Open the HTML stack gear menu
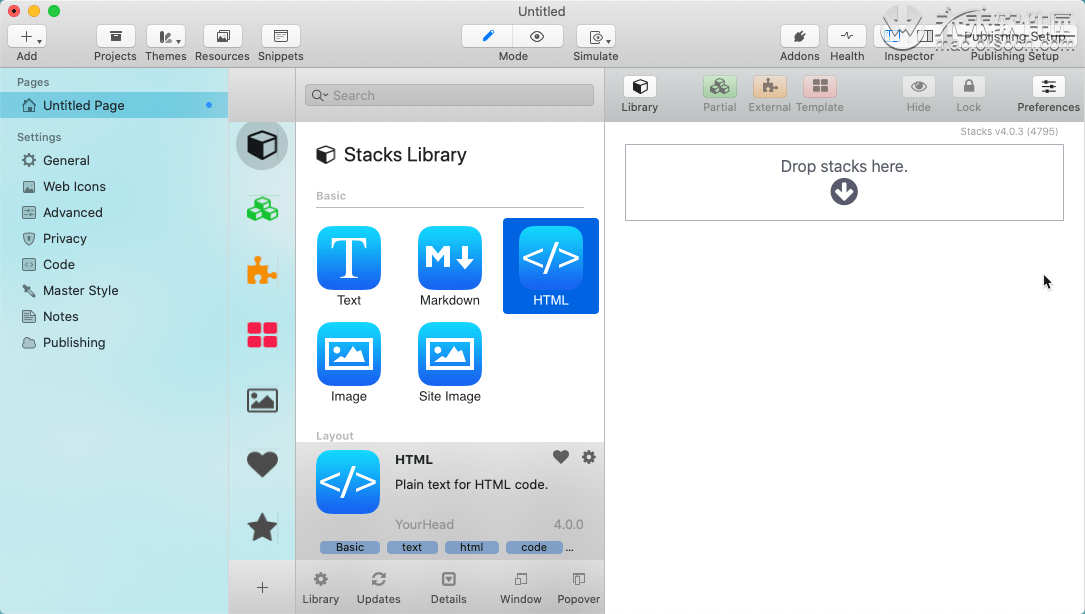The width and height of the screenshot is (1085, 614). 589,457
